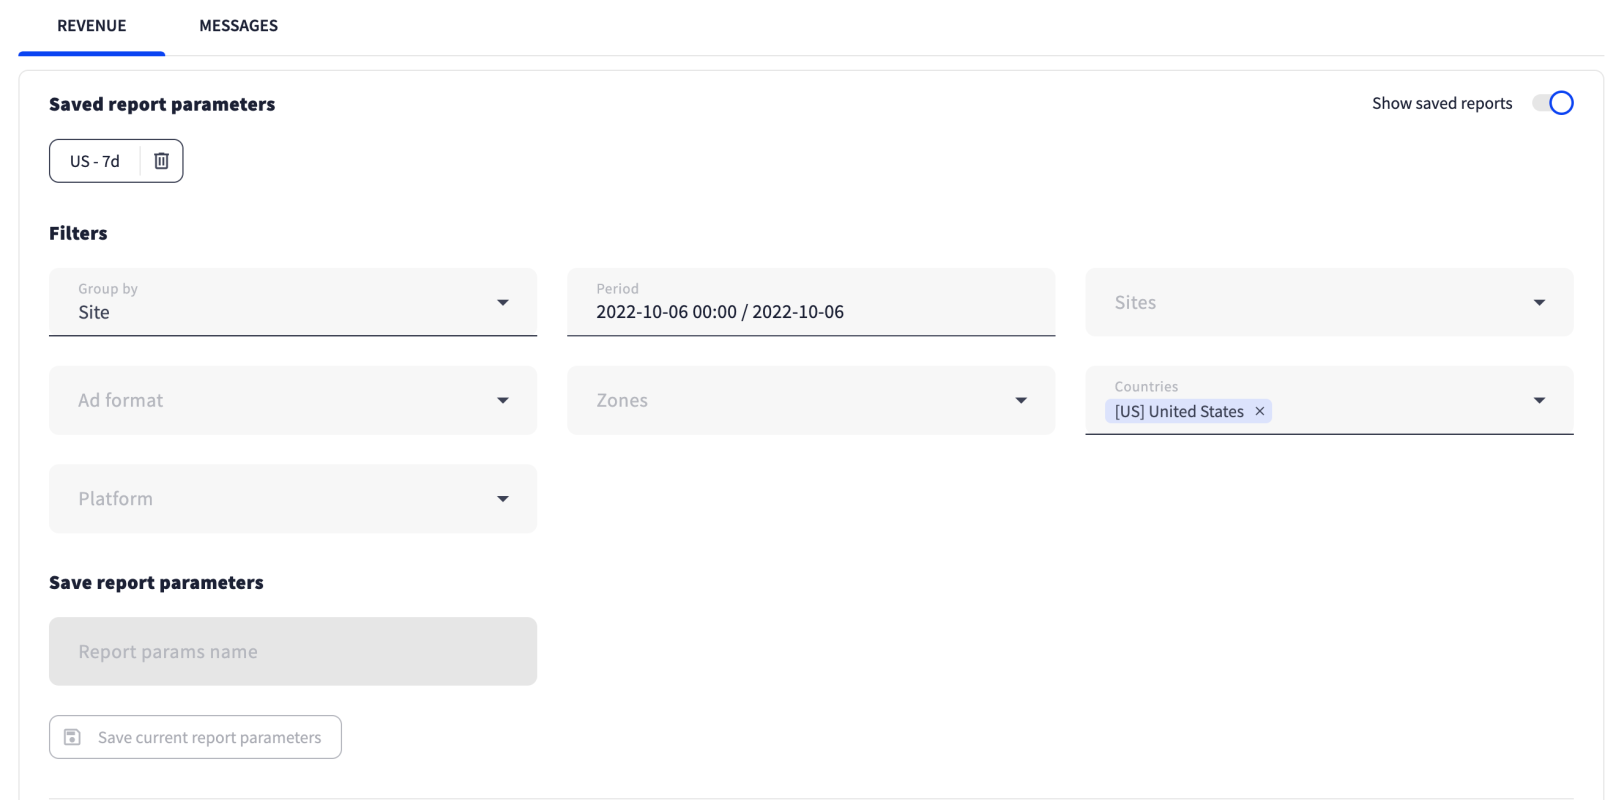Load the US - 7d saved report
Image resolution: width=1624 pixels, height=800 pixels.
point(95,161)
